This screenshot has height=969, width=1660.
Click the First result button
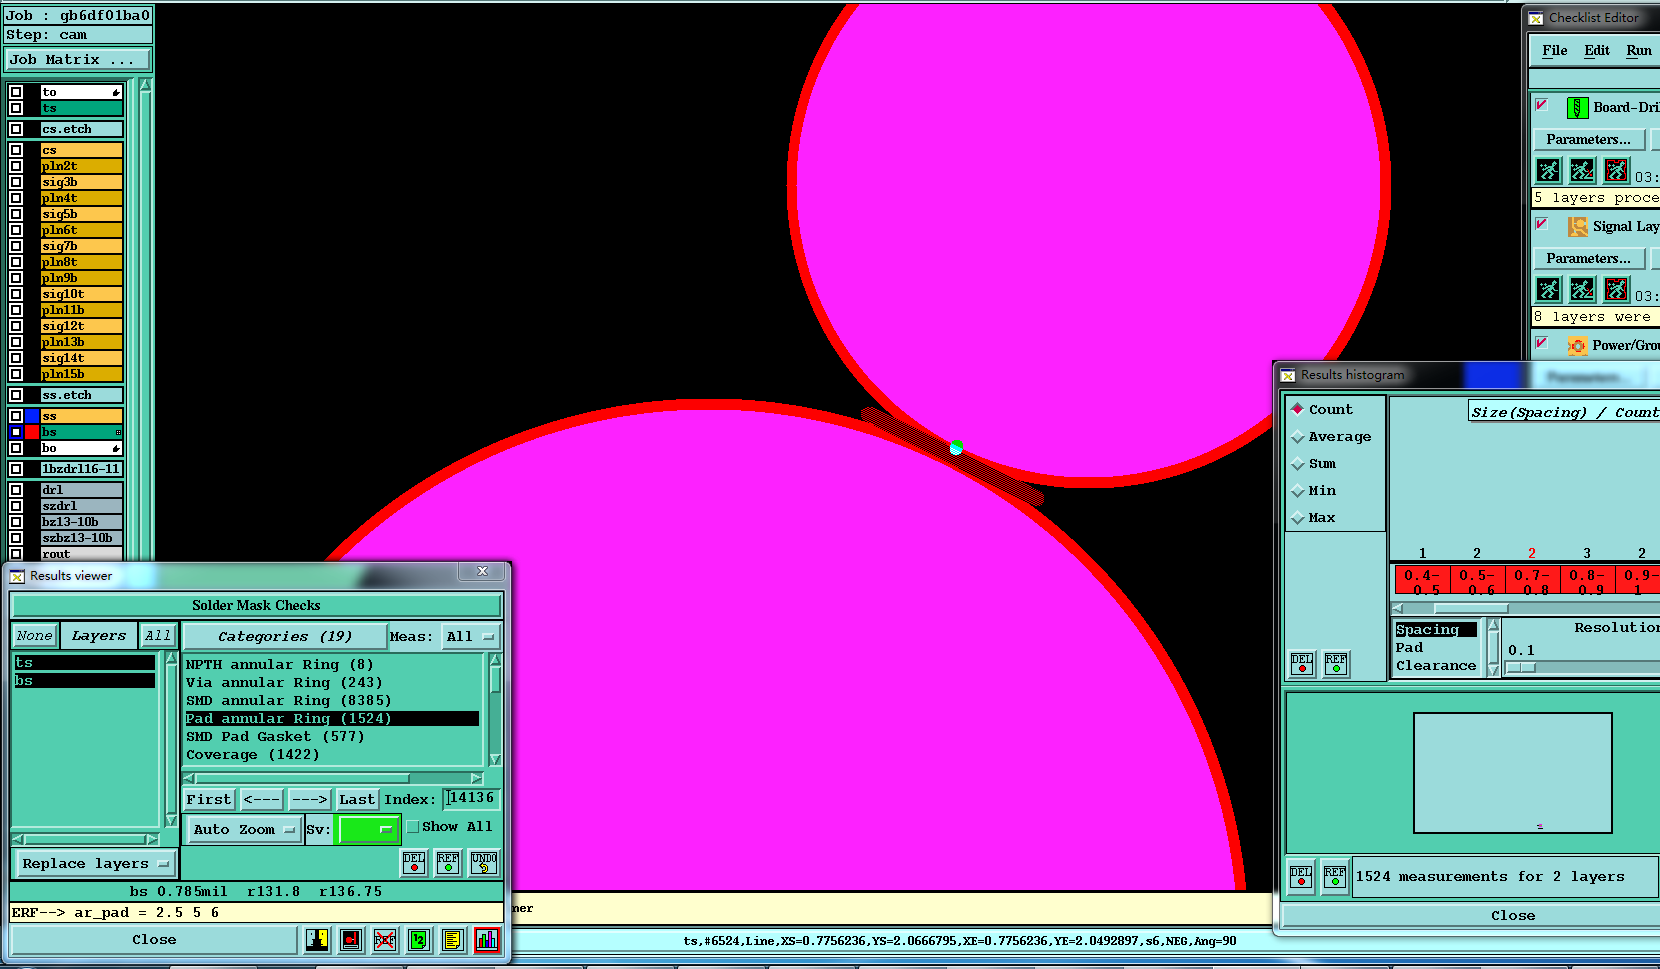click(x=209, y=799)
